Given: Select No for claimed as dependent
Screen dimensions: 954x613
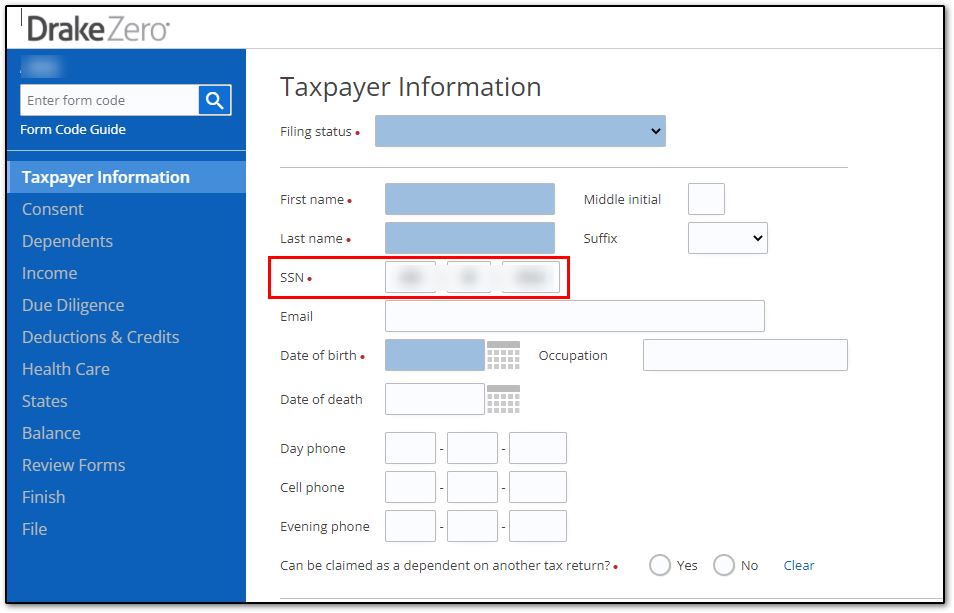Looking at the screenshot, I should click(x=724, y=565).
